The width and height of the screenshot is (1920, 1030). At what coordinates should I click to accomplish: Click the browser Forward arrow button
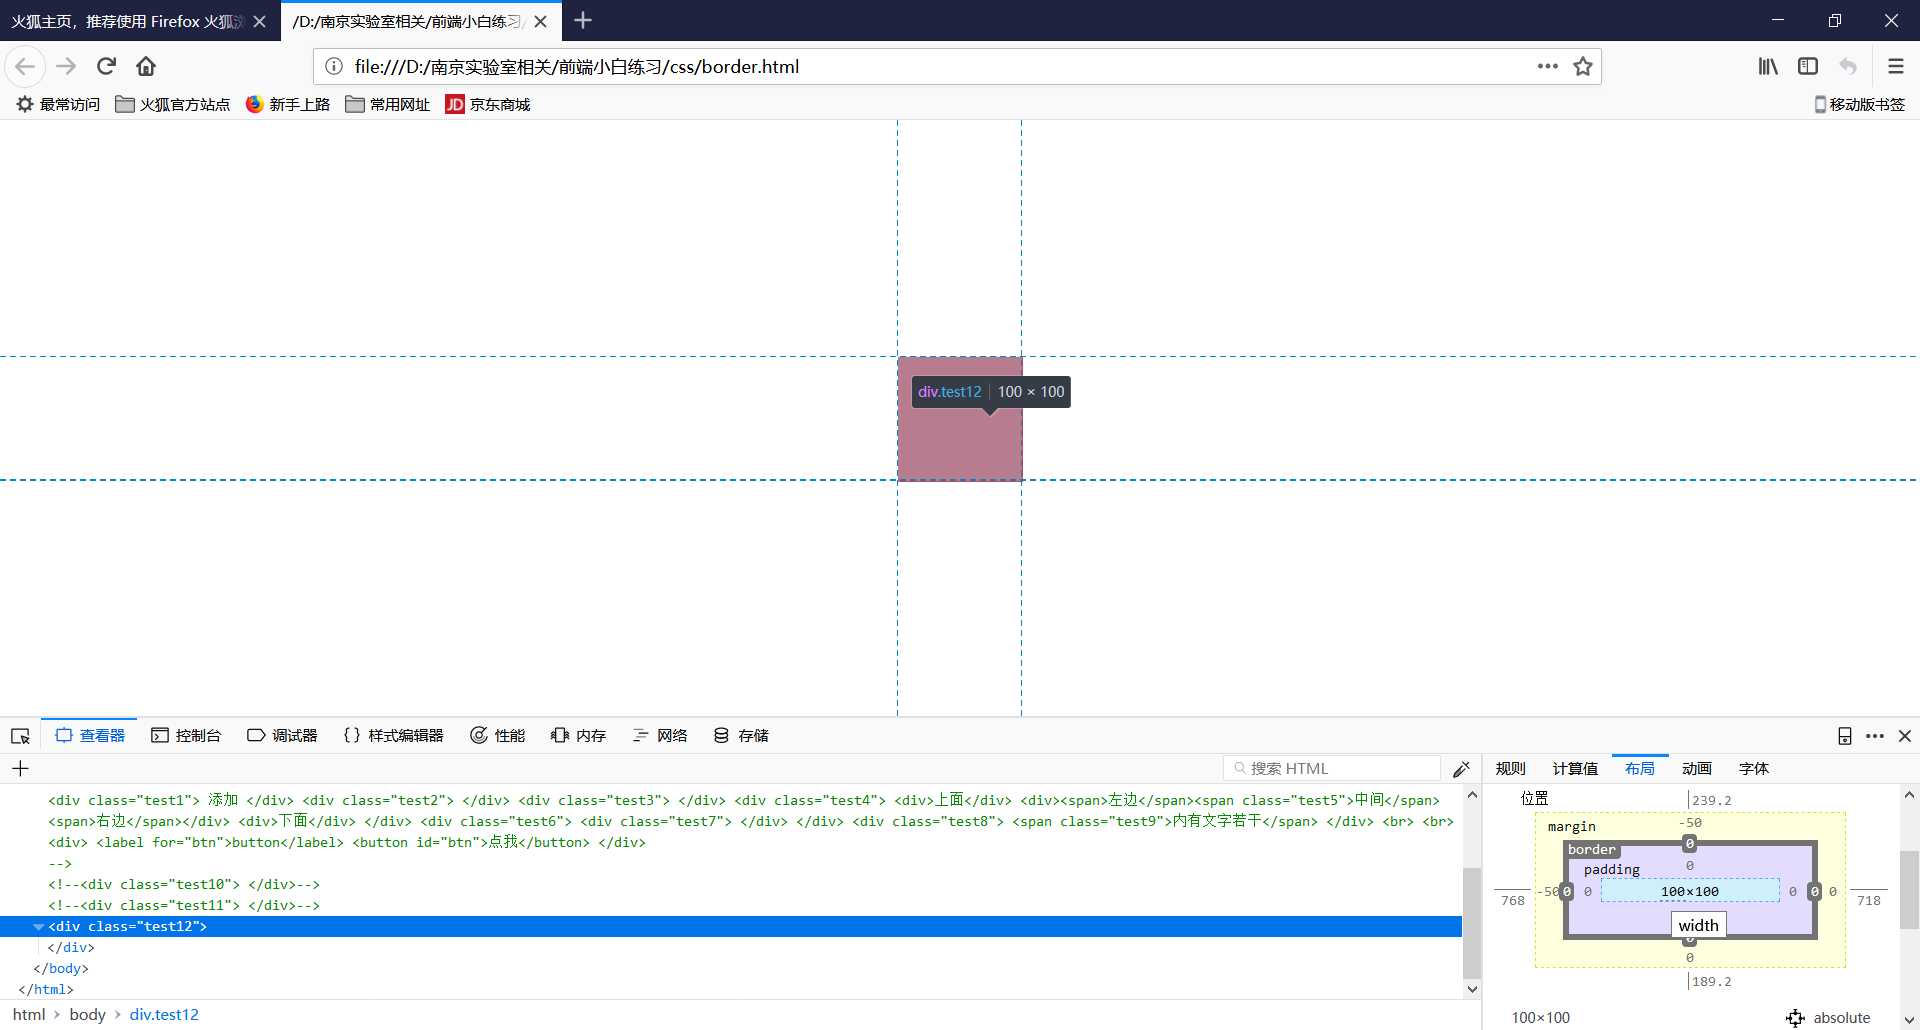click(x=66, y=66)
